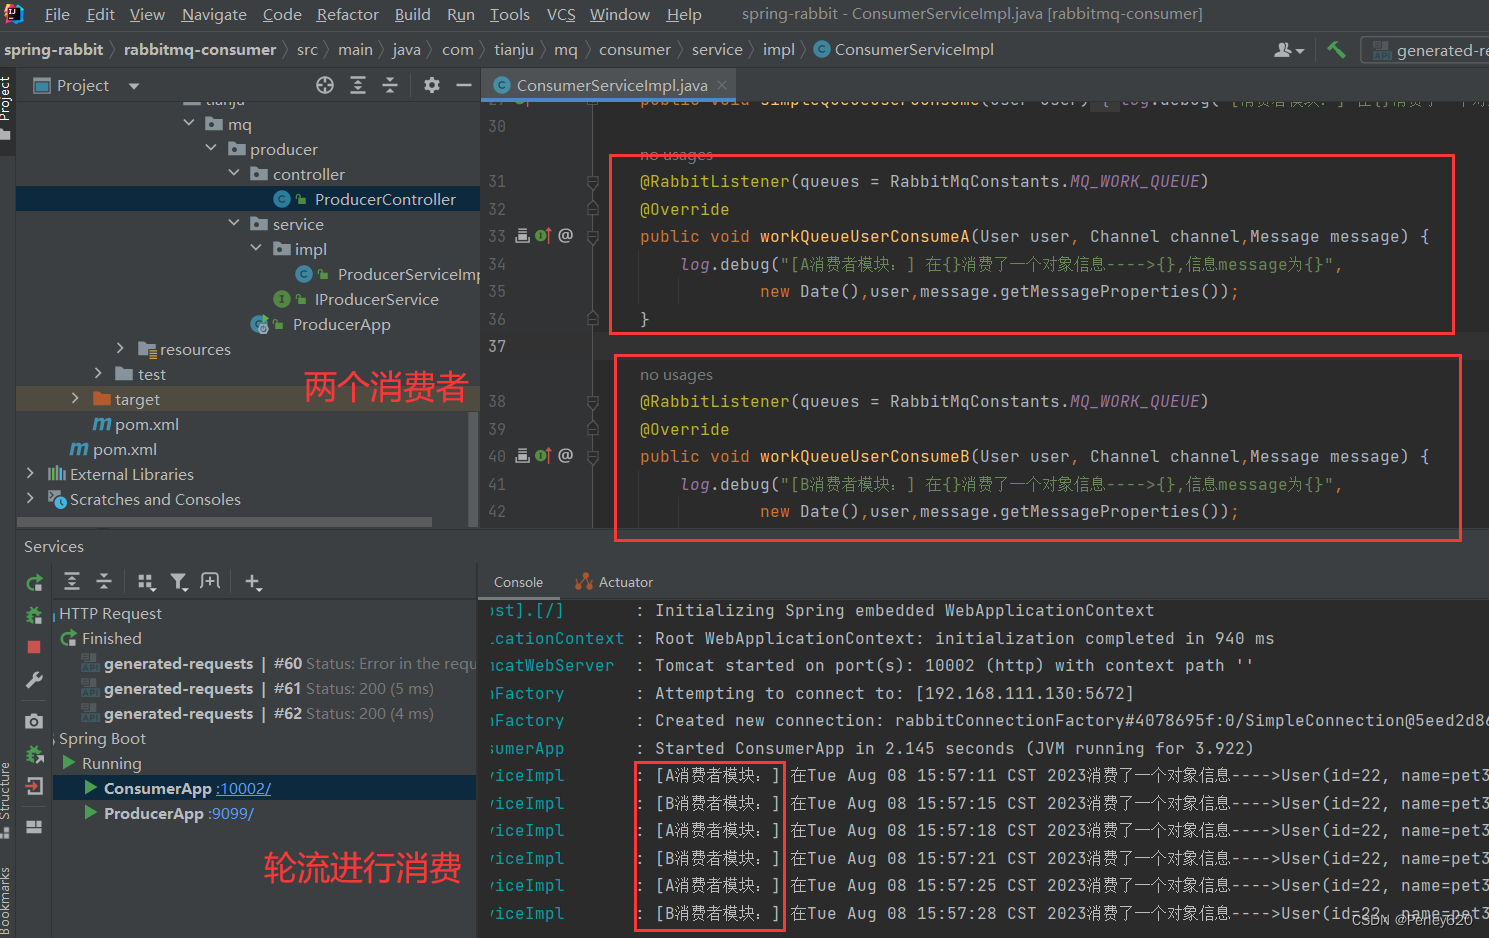Viewport: 1489px width, 938px height.
Task: Open the ConsumerApp :10002/ link
Action: (244, 788)
